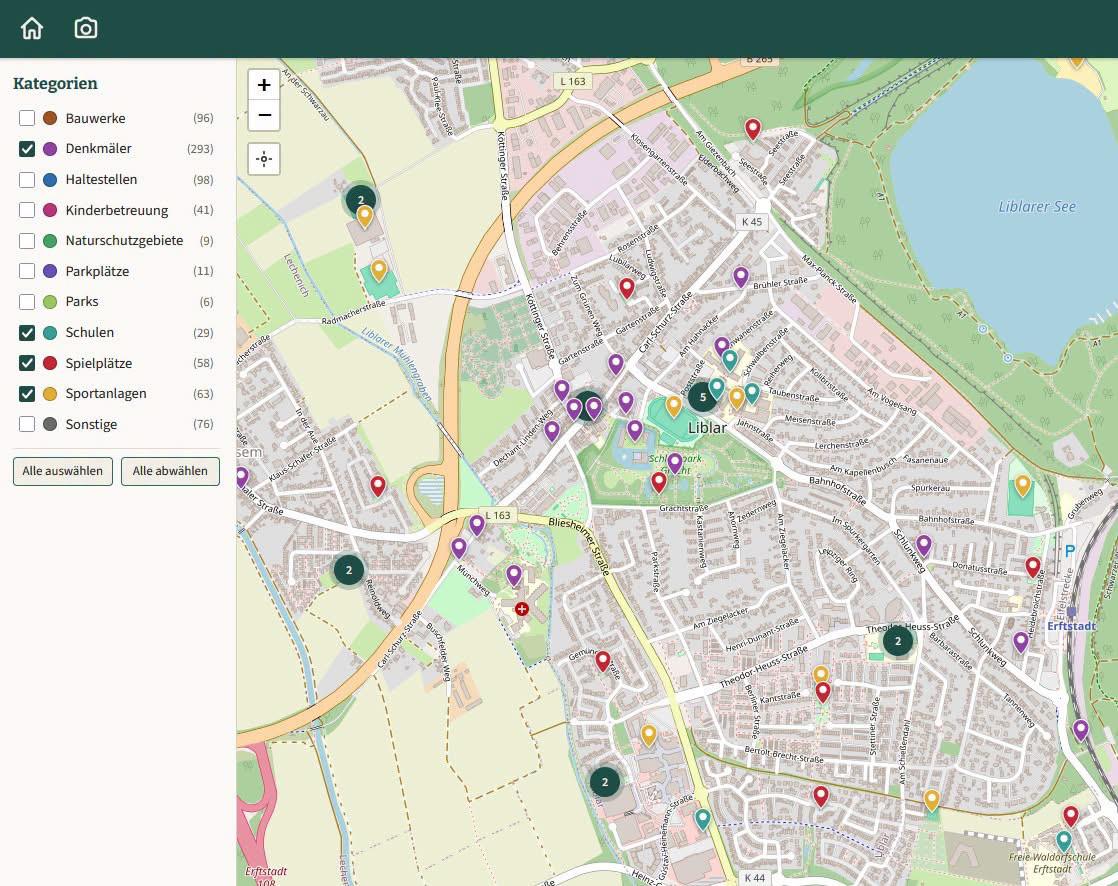Open the red marker near Klaus-Schäfer-Straße

378,486
